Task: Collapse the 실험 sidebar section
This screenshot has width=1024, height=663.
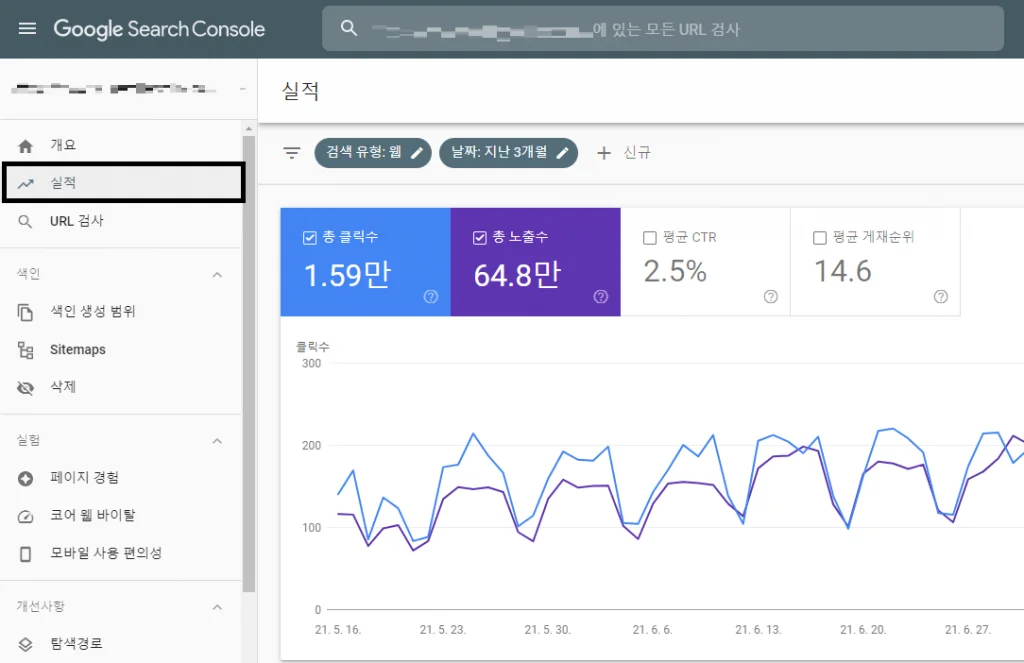Action: point(217,440)
